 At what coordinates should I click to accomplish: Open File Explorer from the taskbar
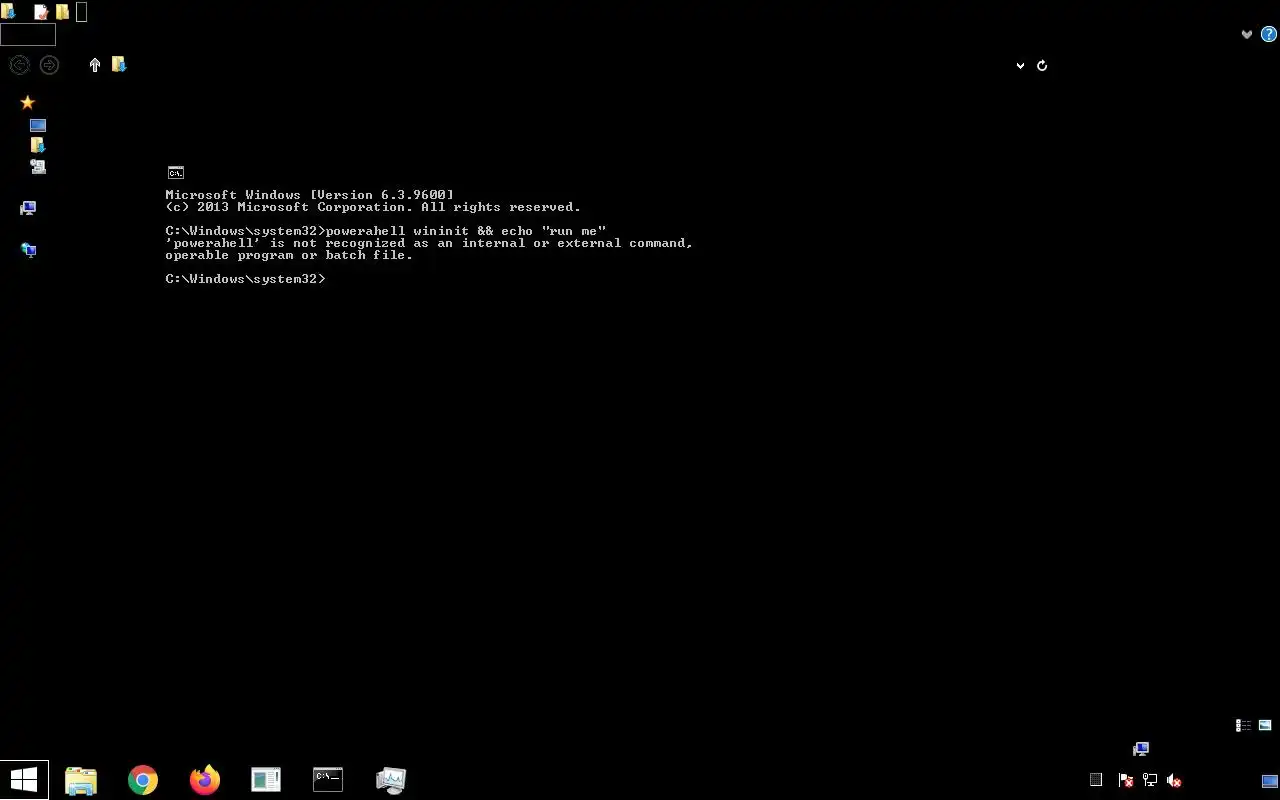[x=81, y=780]
